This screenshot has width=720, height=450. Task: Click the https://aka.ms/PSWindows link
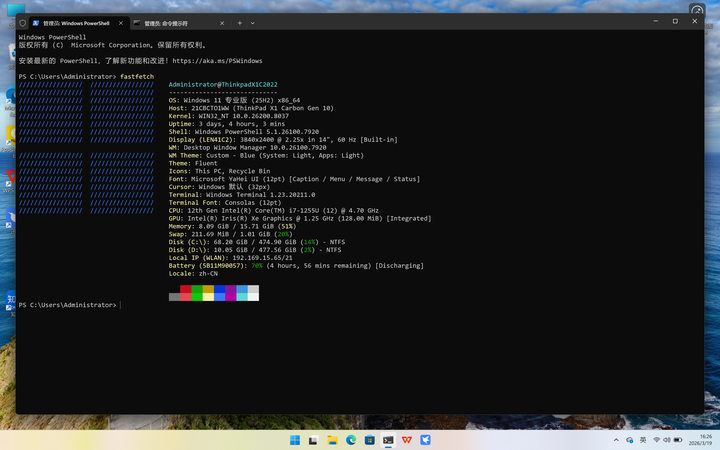(217, 61)
